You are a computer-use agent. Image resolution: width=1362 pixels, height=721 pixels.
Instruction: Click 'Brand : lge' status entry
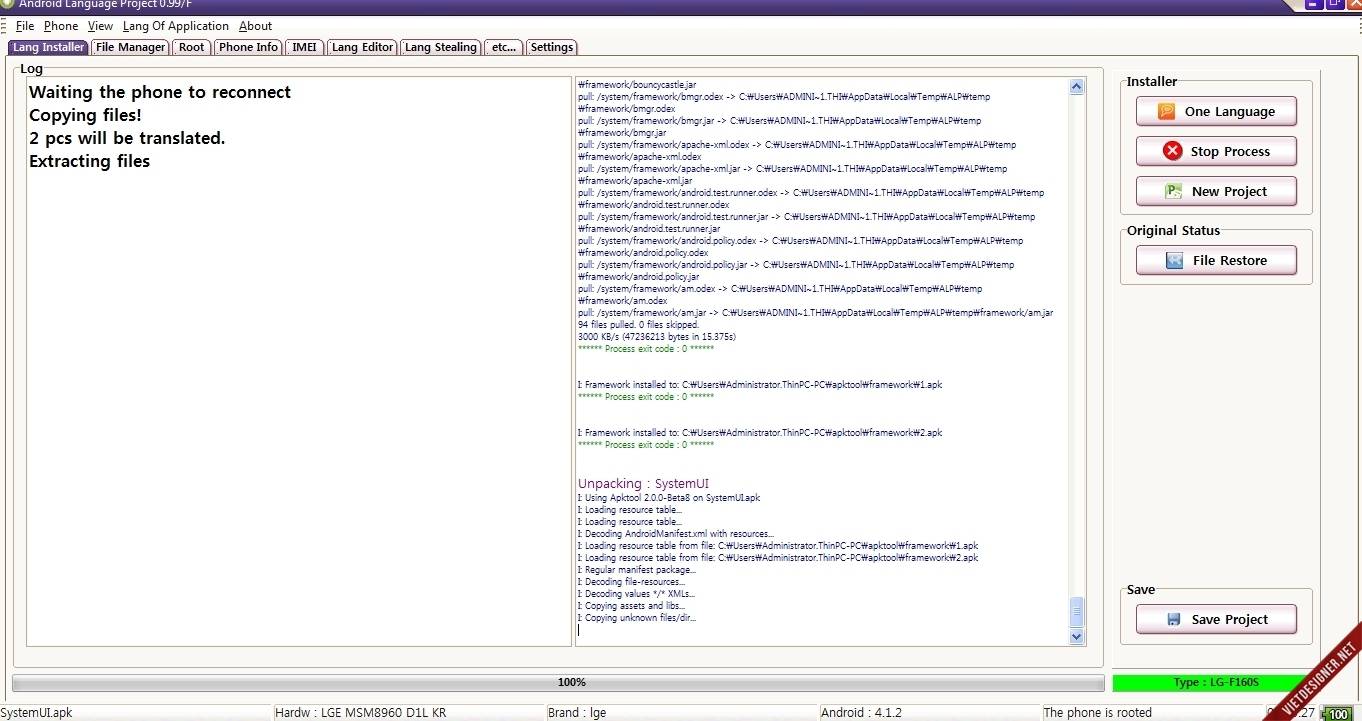577,713
